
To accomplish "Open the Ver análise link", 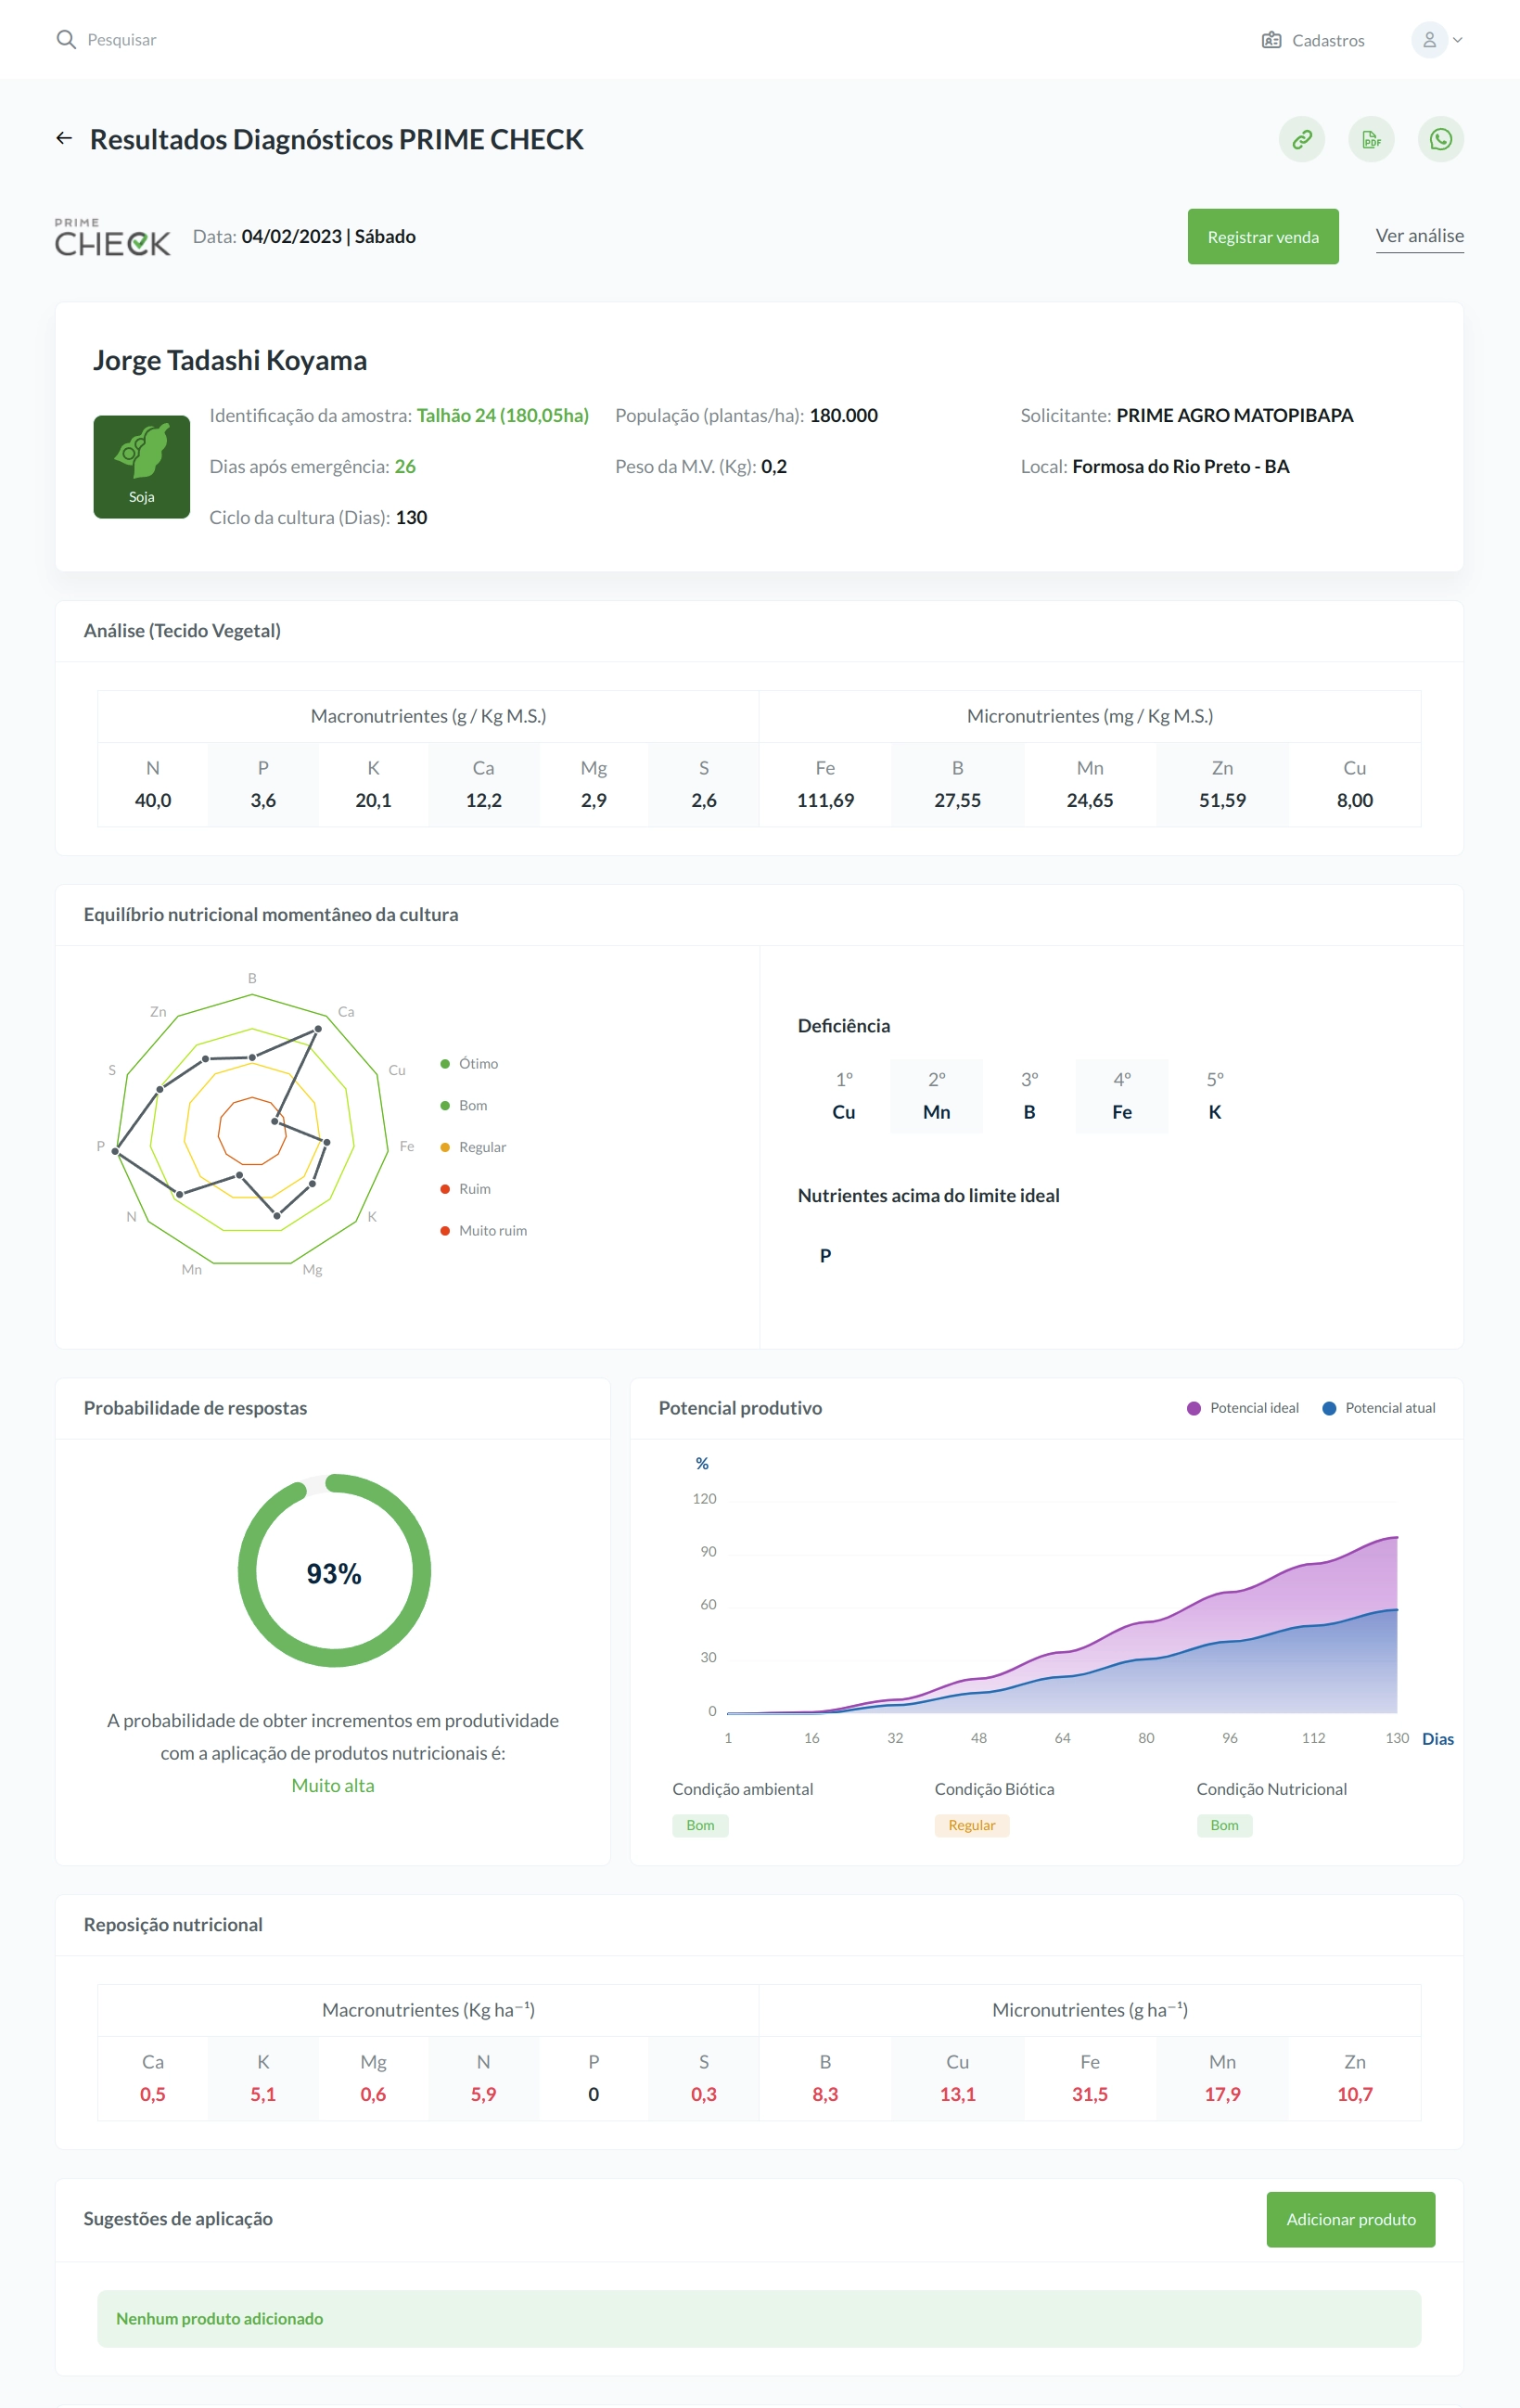I will click(x=1419, y=236).
